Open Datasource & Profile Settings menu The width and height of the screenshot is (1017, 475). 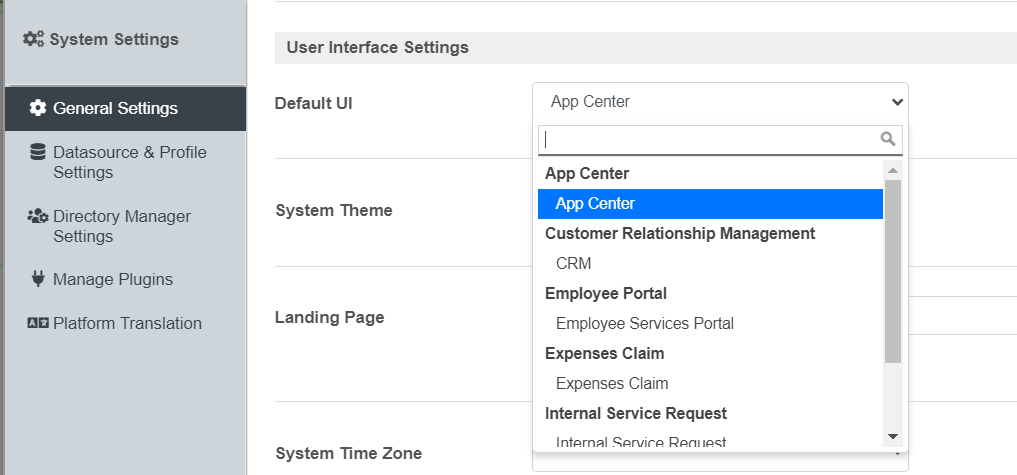coord(129,162)
